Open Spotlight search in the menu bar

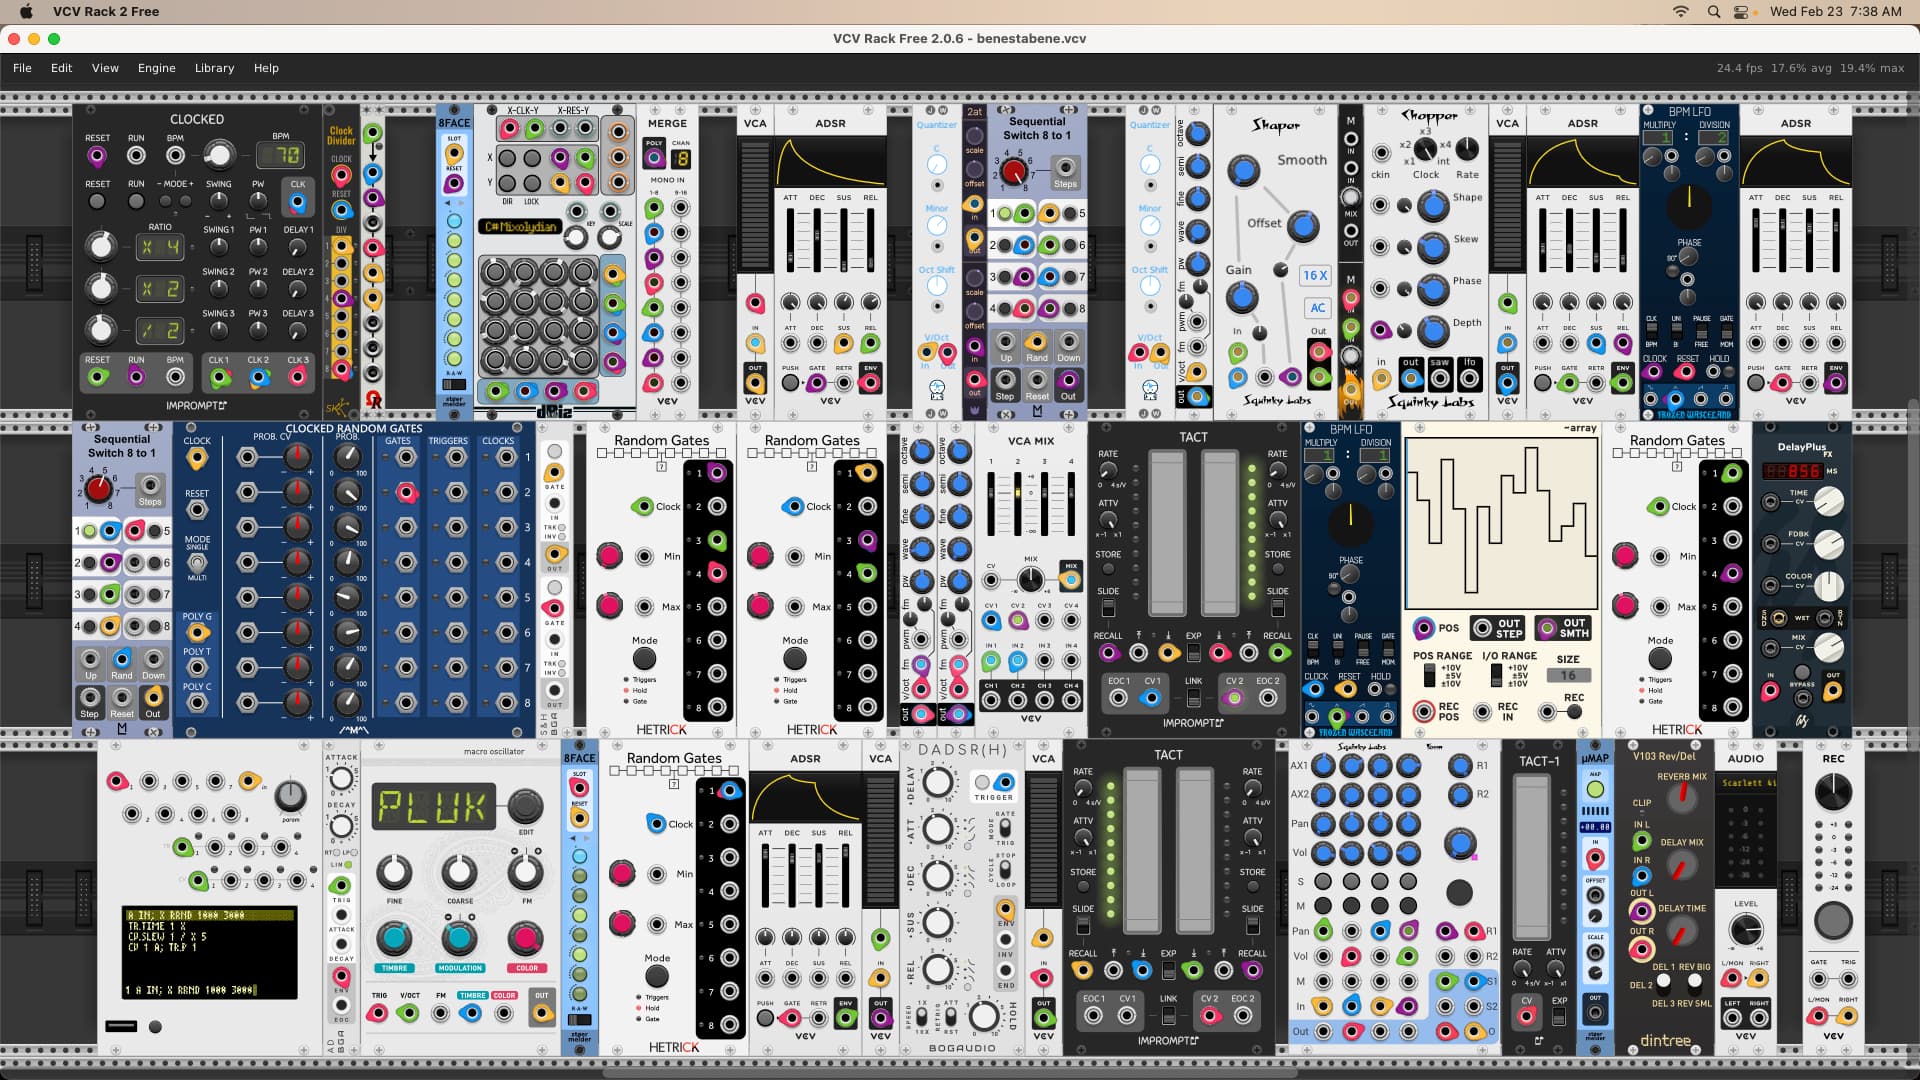pyautogui.click(x=1714, y=11)
